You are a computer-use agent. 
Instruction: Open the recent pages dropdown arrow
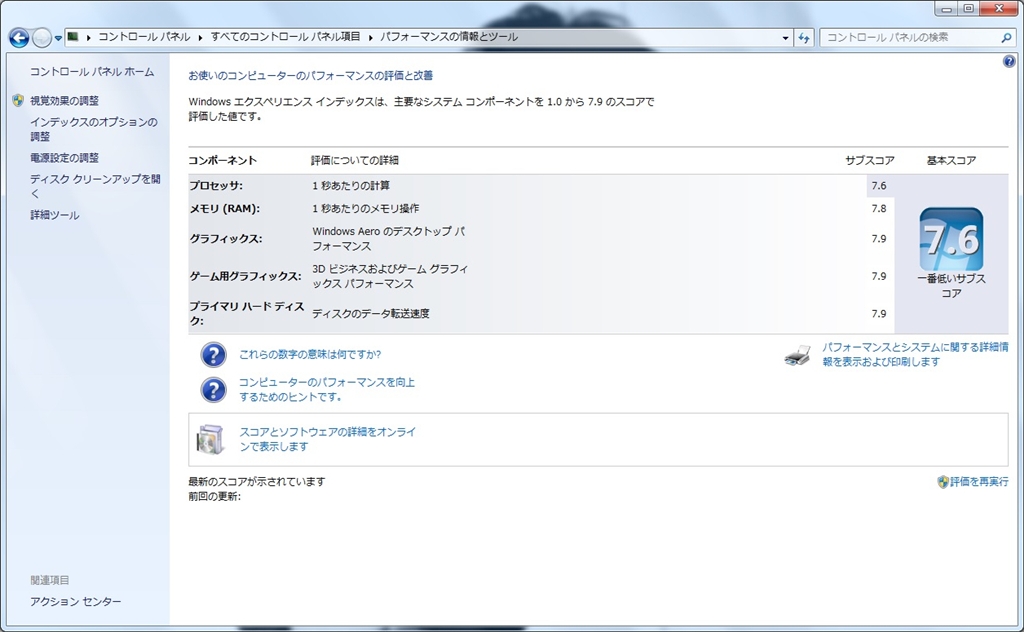pyautogui.click(x=59, y=38)
